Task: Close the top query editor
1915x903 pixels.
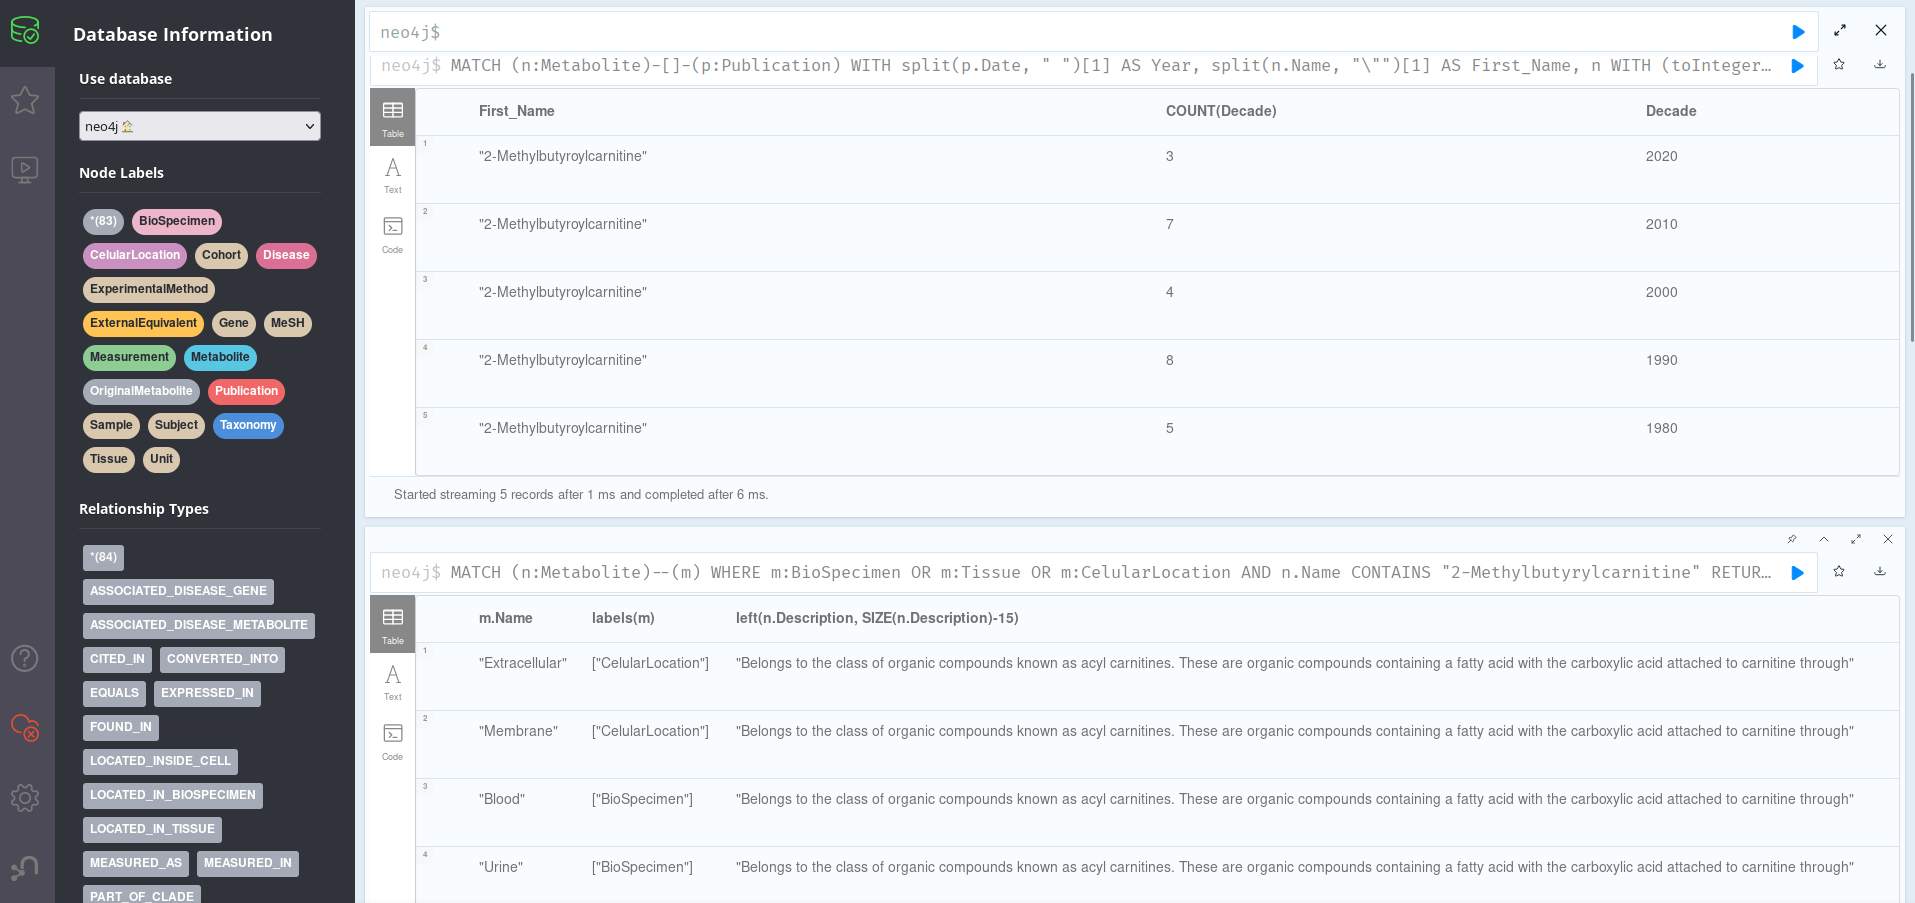Action: 1881,31
